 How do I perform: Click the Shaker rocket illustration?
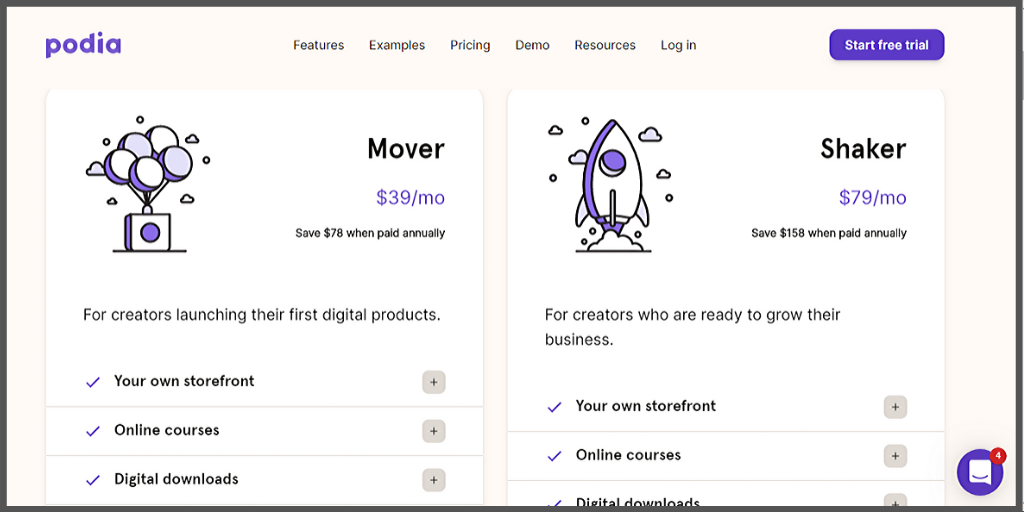(x=611, y=185)
